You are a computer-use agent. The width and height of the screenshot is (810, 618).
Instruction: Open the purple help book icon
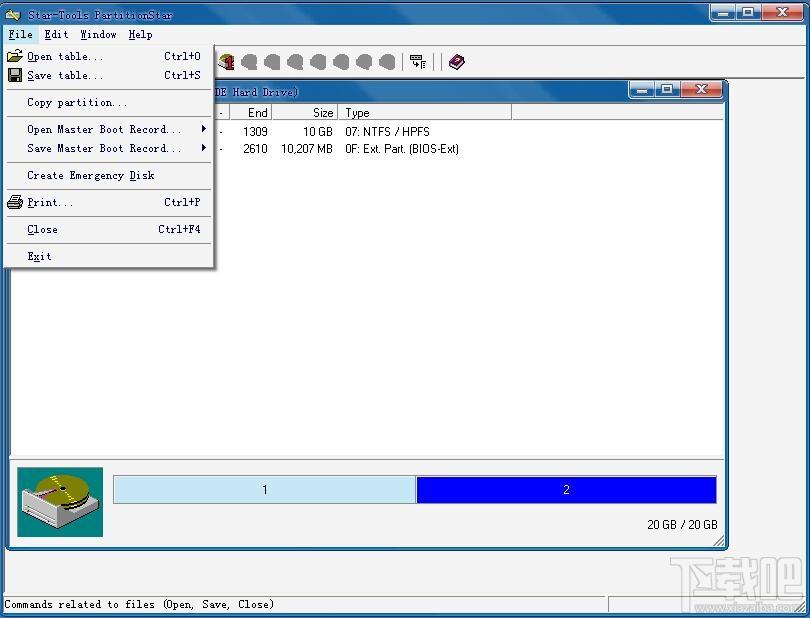pyautogui.click(x=457, y=62)
